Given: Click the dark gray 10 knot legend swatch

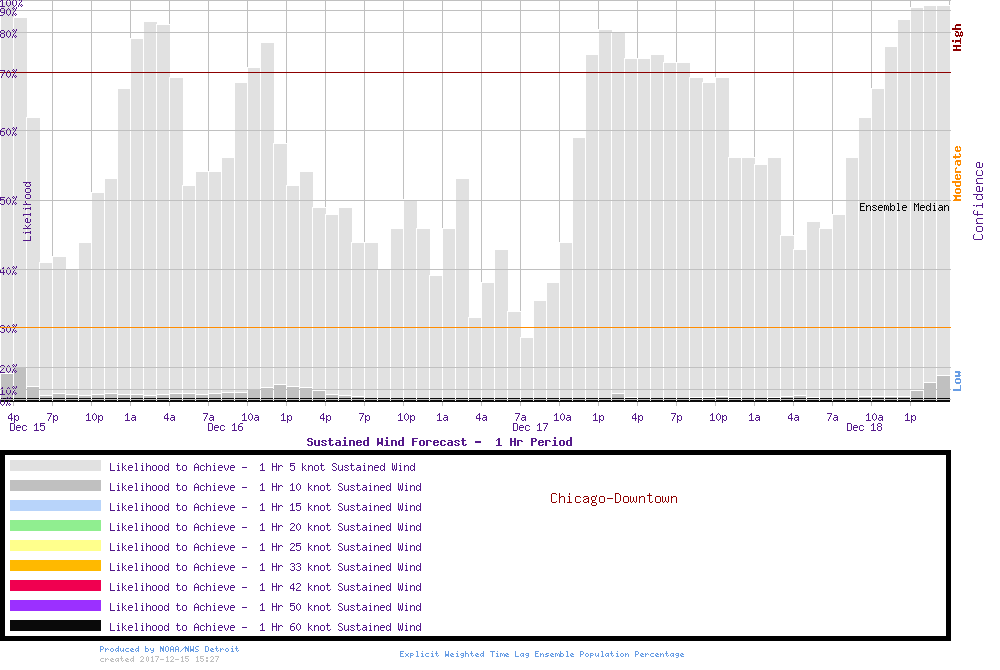Looking at the screenshot, I should click(x=55, y=486).
